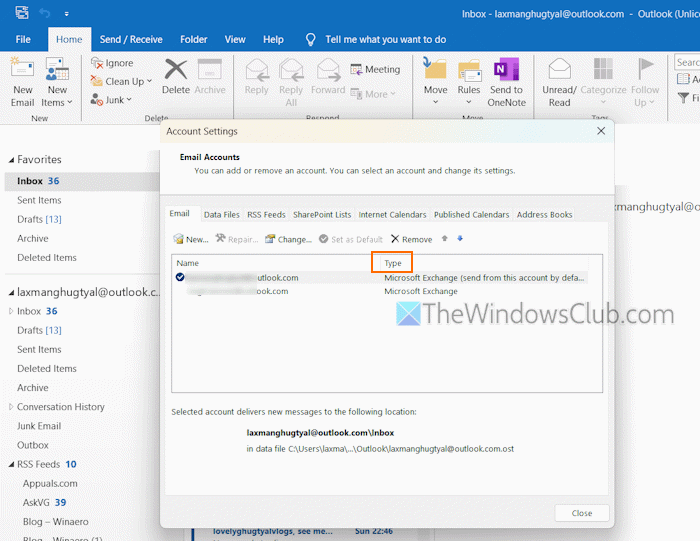Open the Junk Email folder
Image resolution: width=700 pixels, height=541 pixels.
[39, 426]
